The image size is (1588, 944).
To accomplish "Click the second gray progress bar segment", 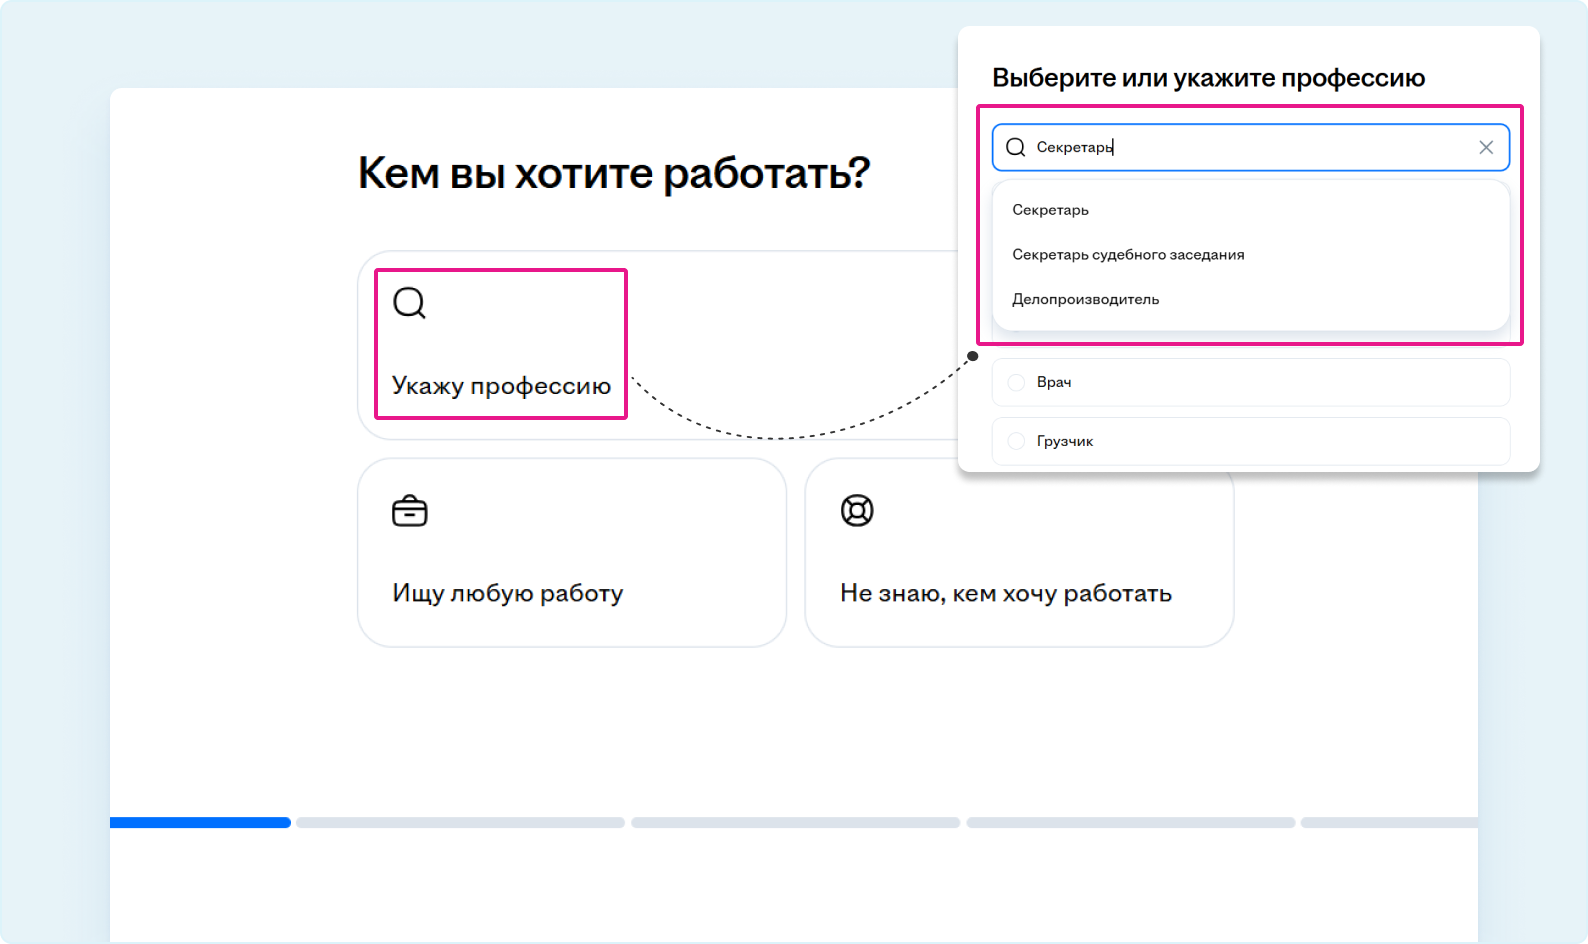I will pos(460,823).
